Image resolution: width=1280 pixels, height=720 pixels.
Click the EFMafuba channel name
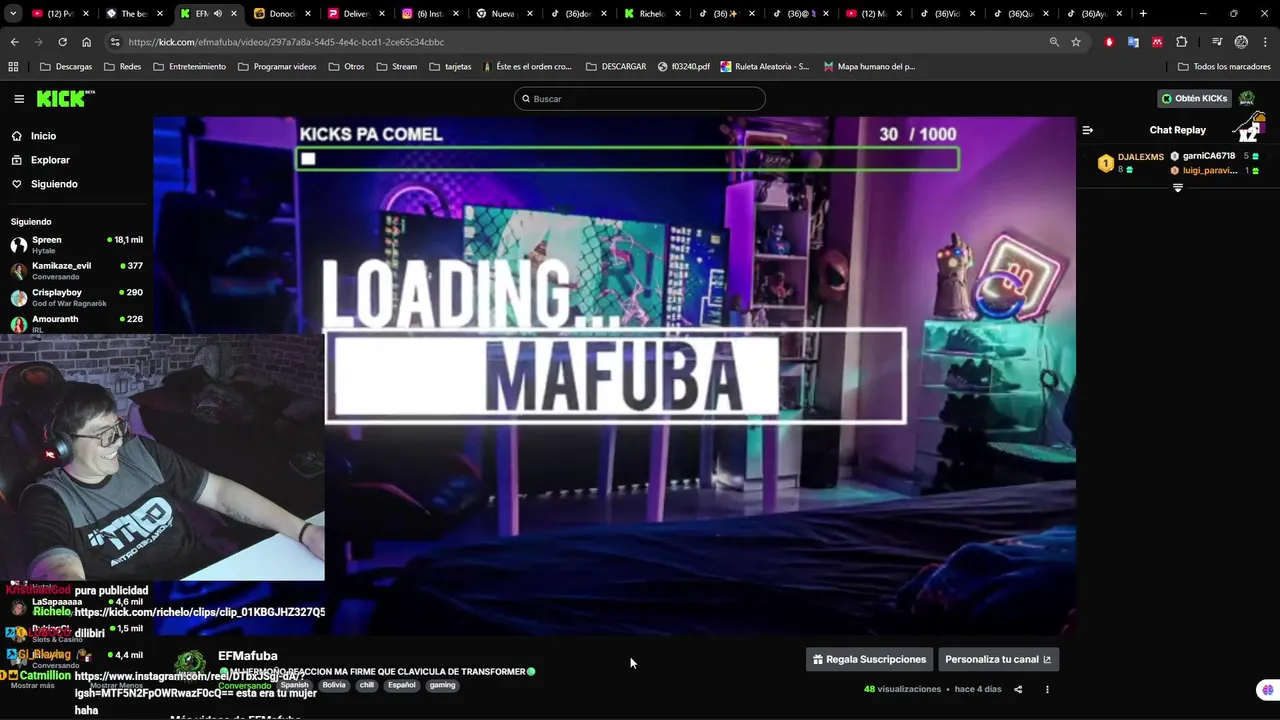[248, 656]
